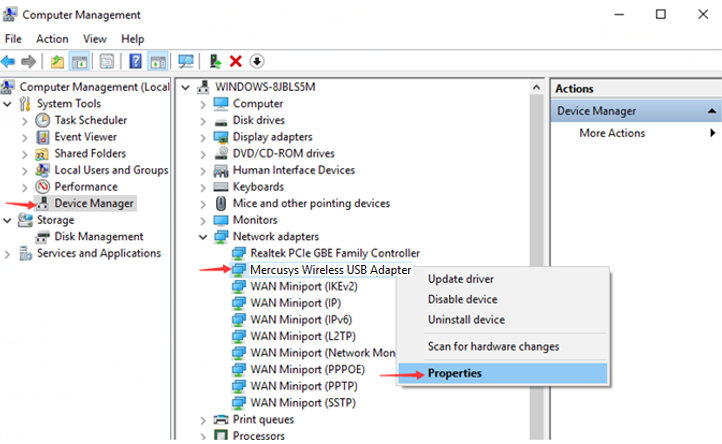Image resolution: width=722 pixels, height=444 pixels.
Task: Open Device Manager in the left tree
Action: pyautogui.click(x=93, y=203)
